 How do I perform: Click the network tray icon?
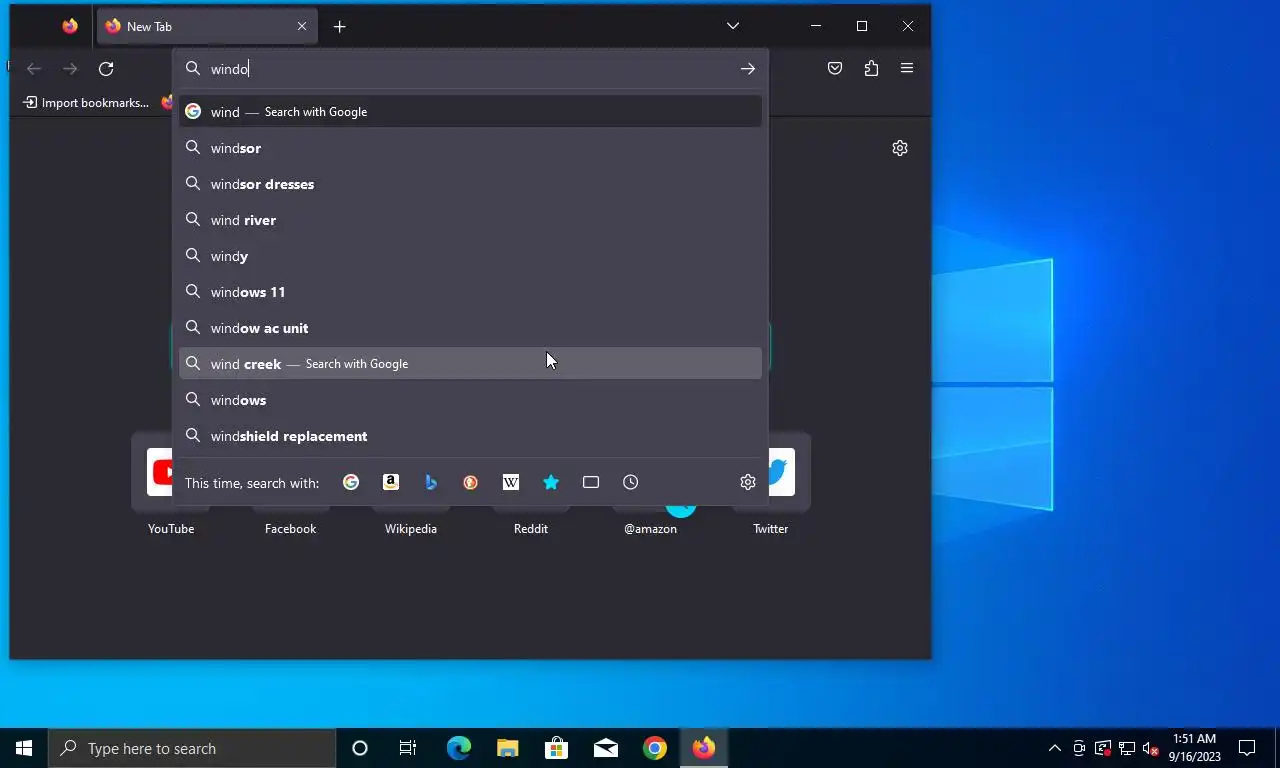[x=1127, y=748]
